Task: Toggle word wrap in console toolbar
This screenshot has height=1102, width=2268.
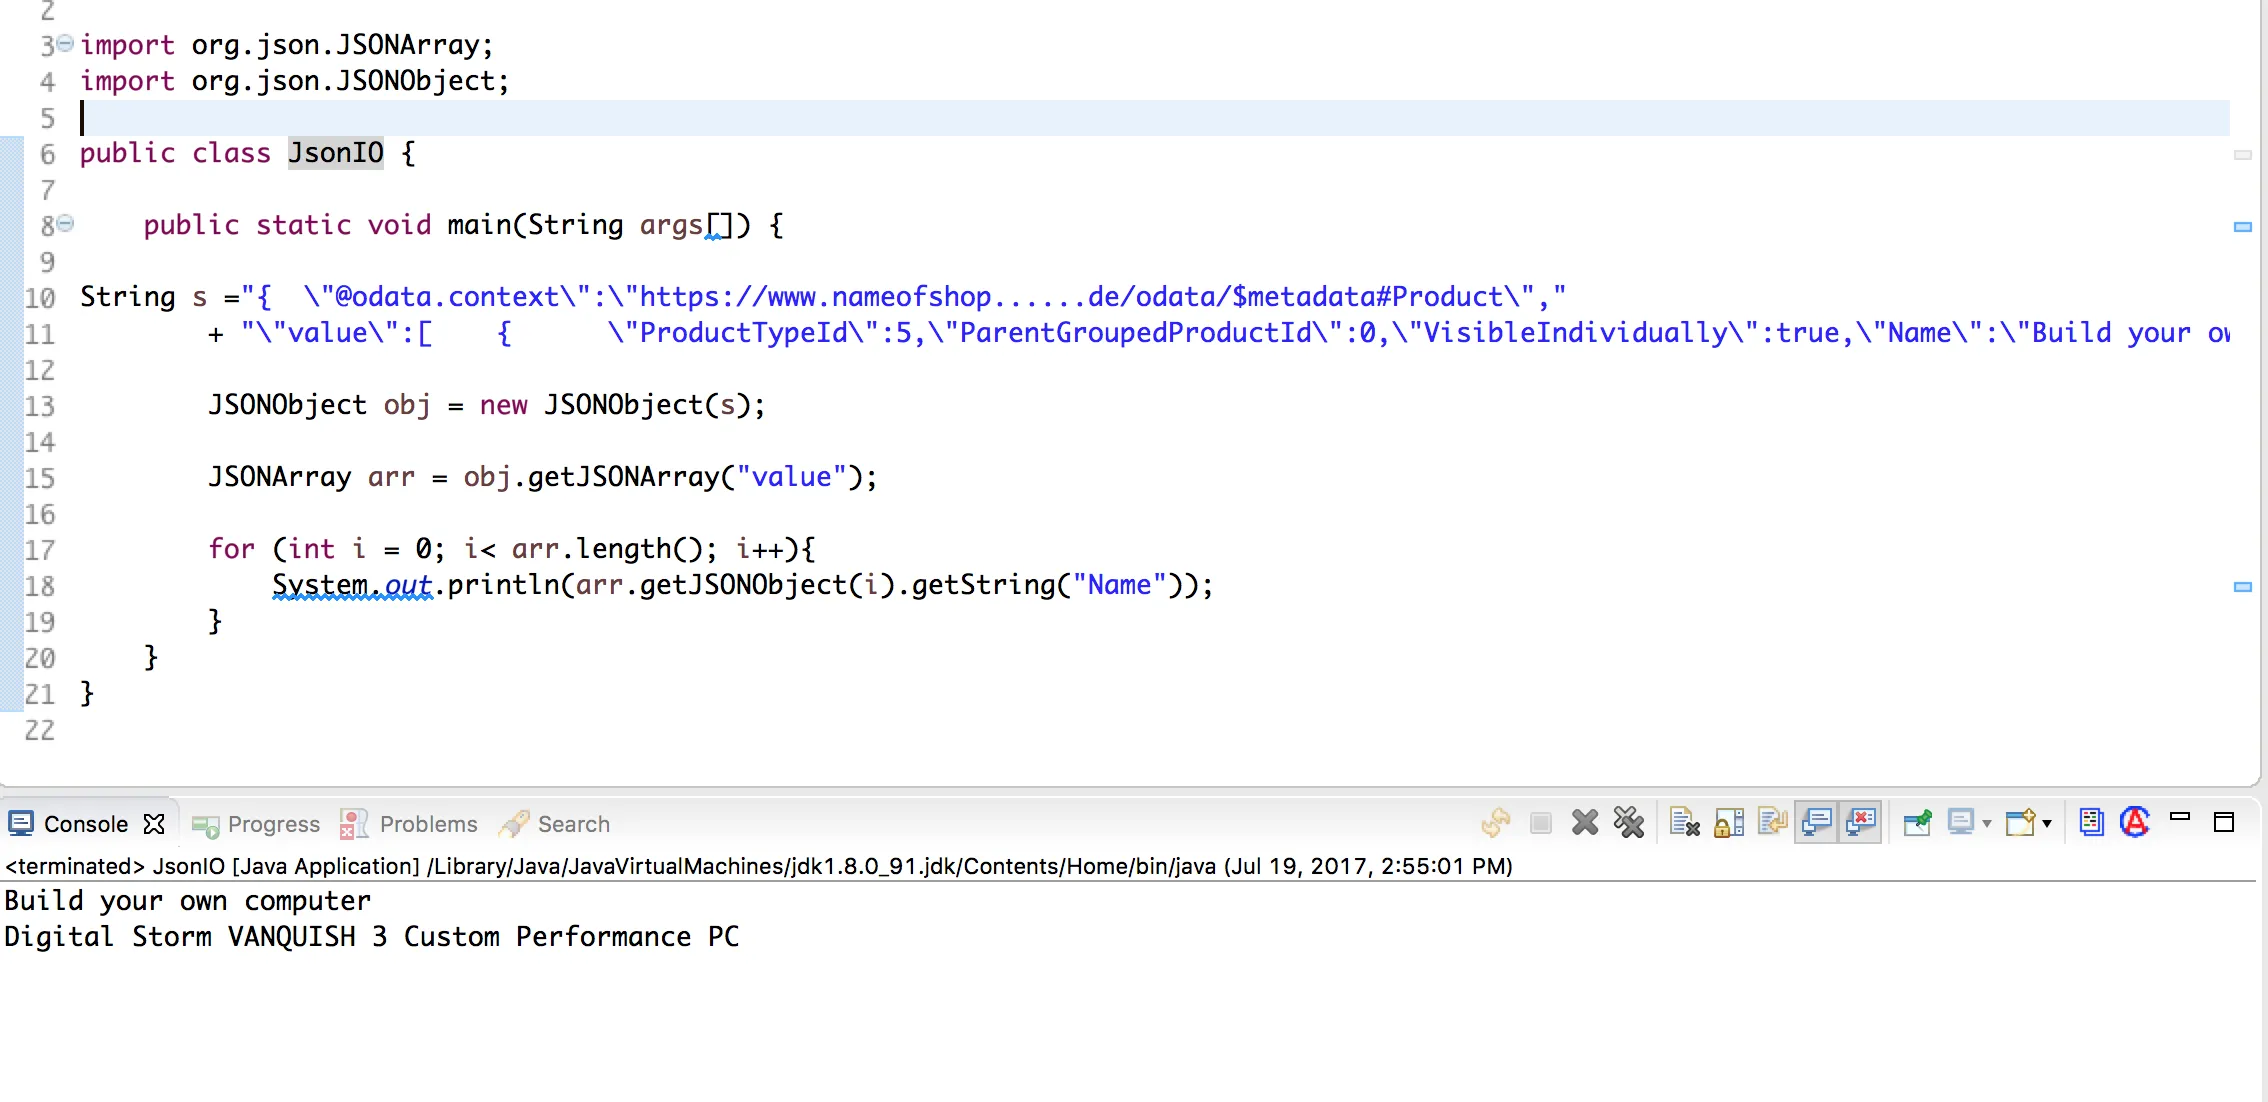Action: pyautogui.click(x=1772, y=823)
